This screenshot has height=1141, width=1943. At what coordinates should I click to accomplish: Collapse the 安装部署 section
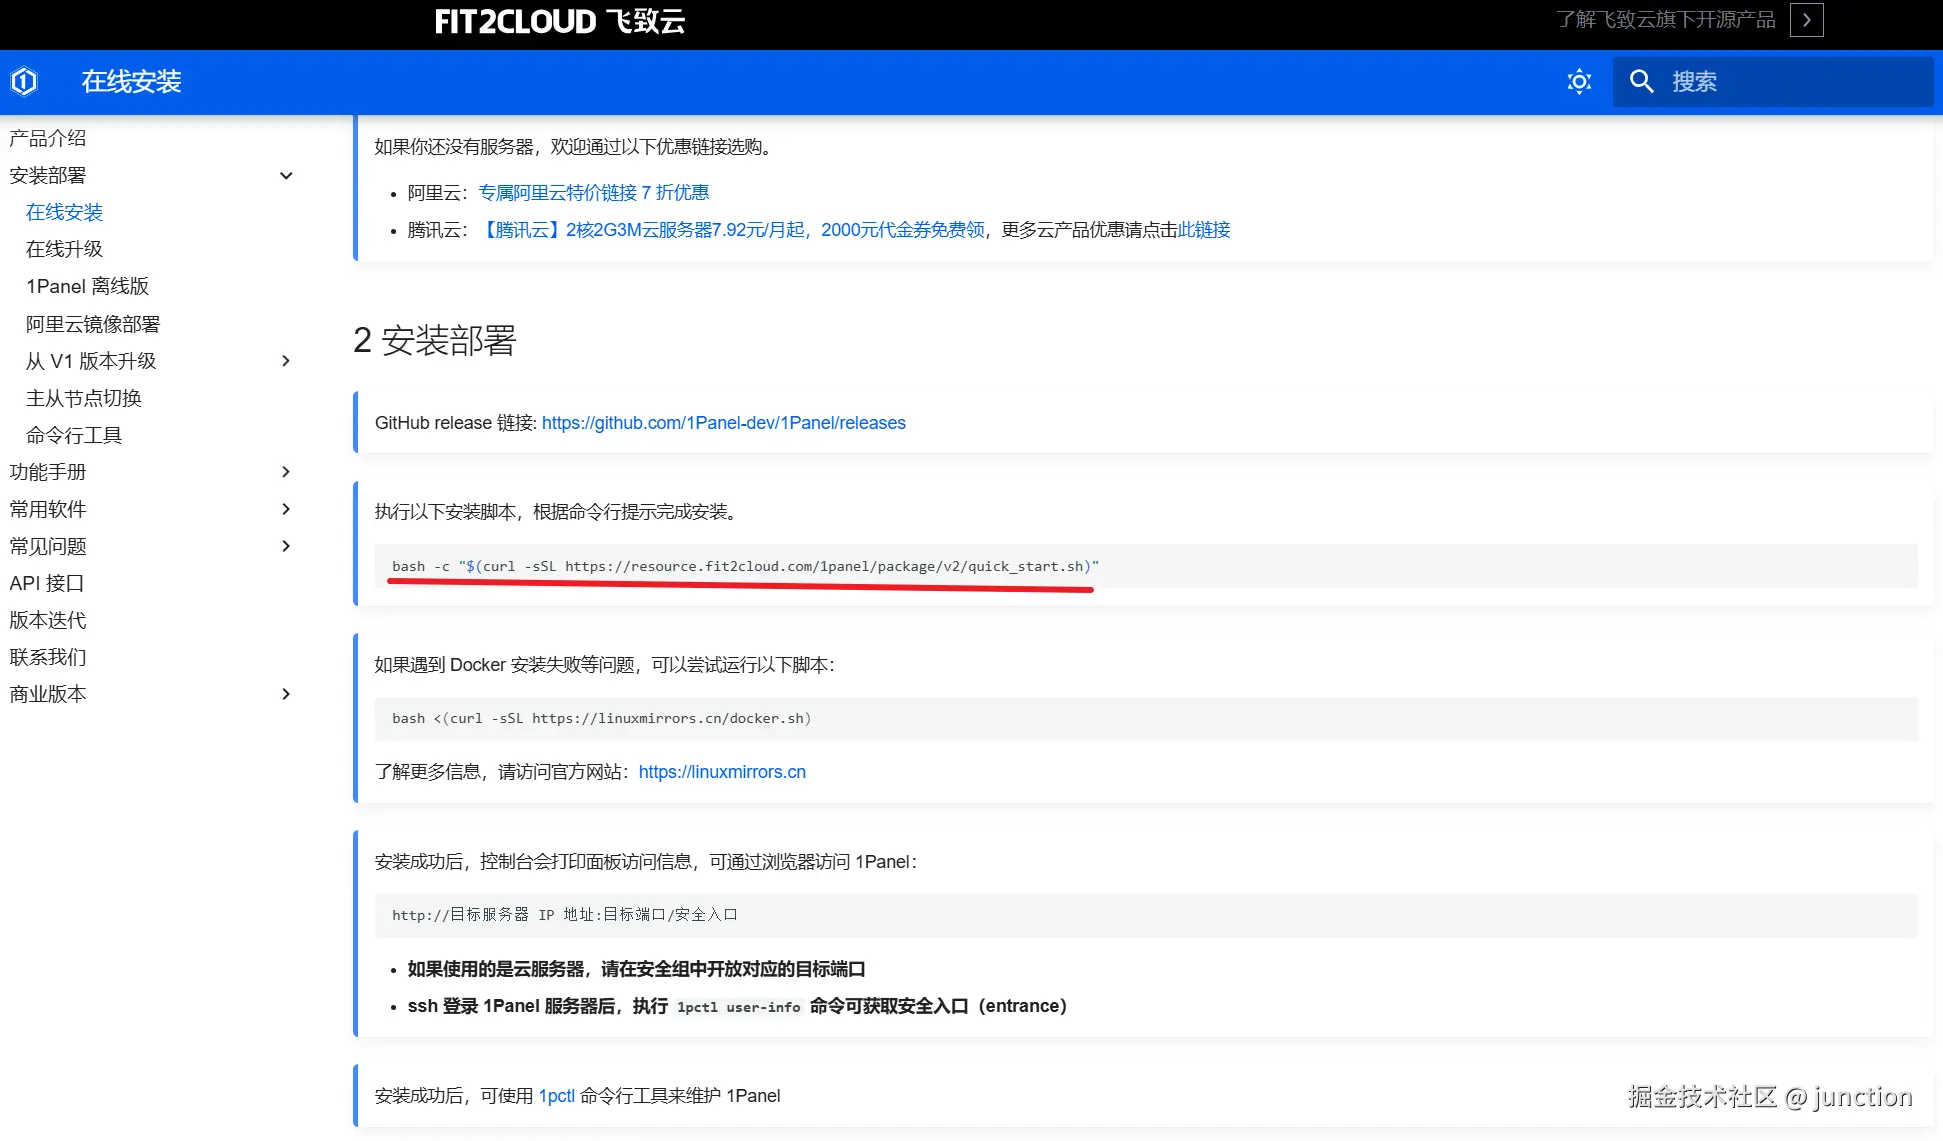click(286, 176)
